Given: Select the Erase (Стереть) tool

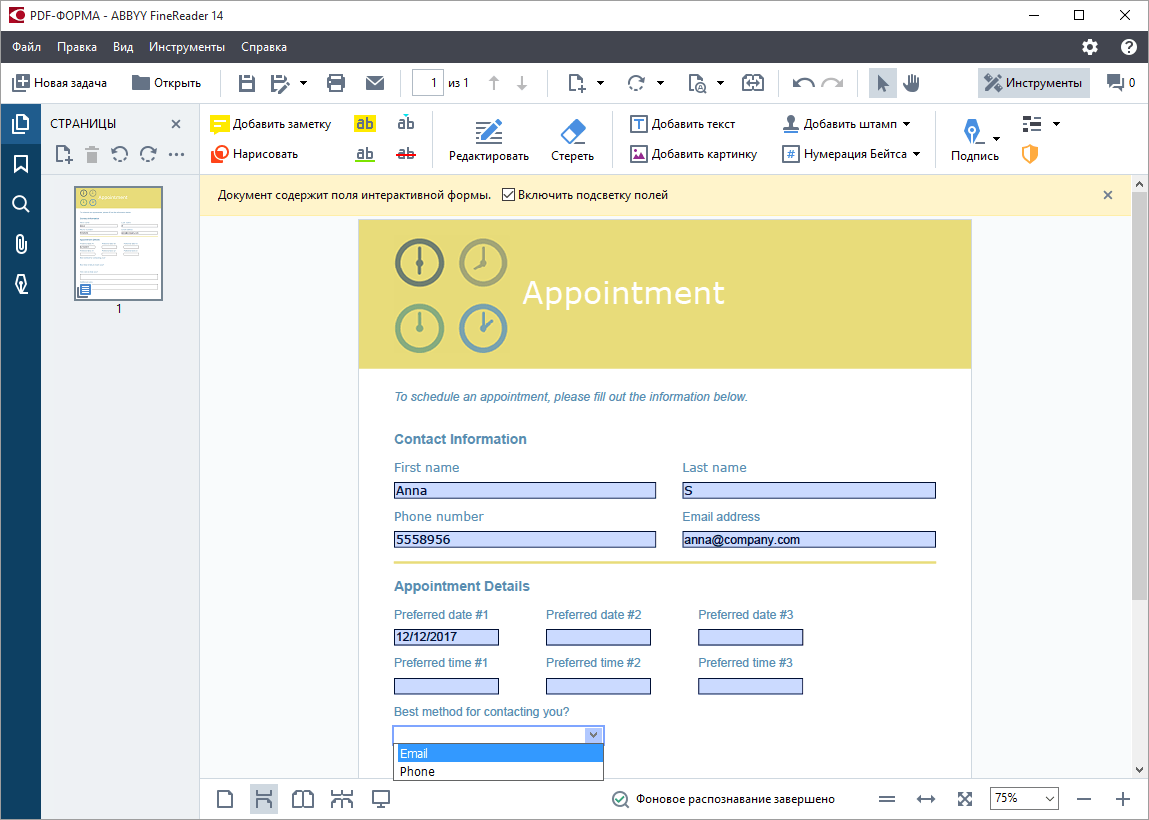Looking at the screenshot, I should click(572, 140).
